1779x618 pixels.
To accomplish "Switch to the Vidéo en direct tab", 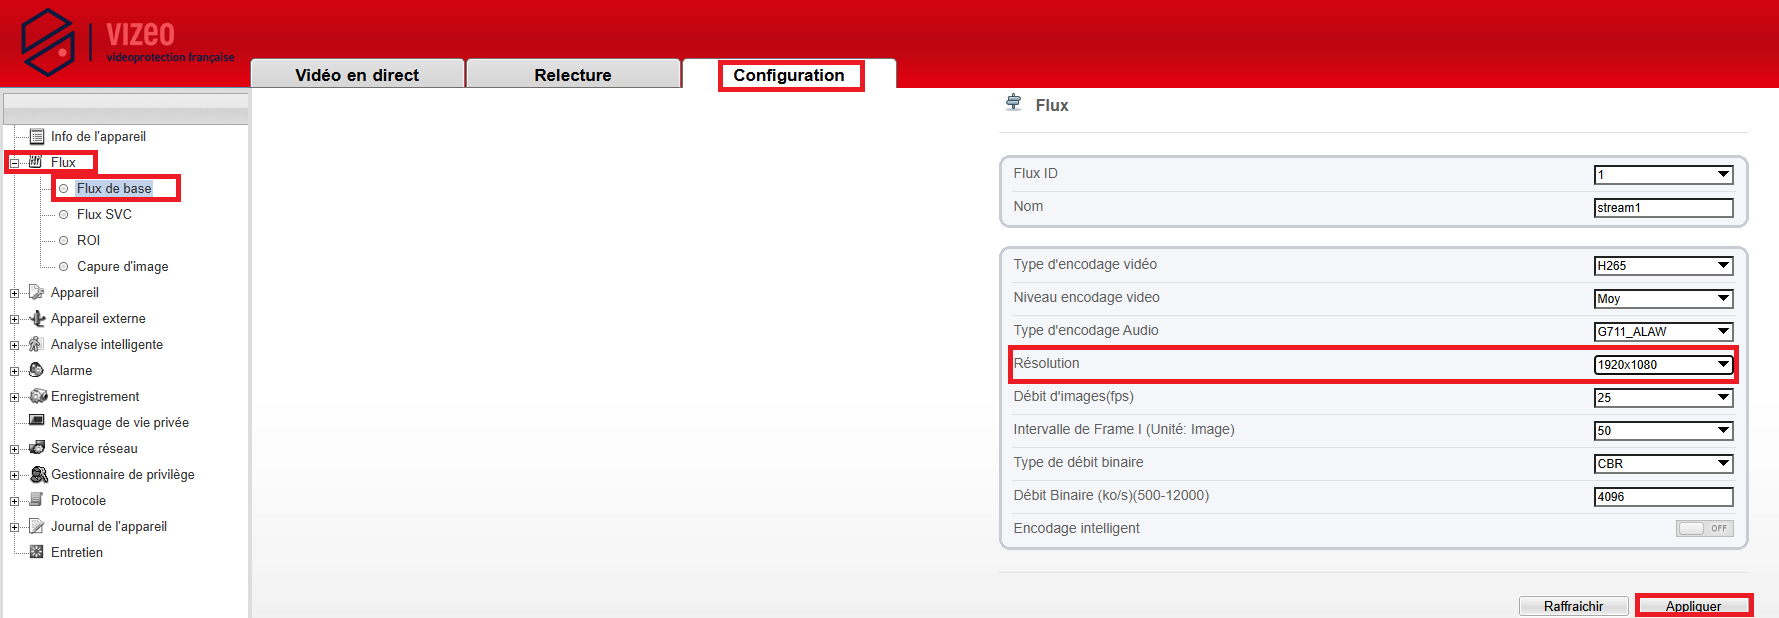I will tap(357, 75).
